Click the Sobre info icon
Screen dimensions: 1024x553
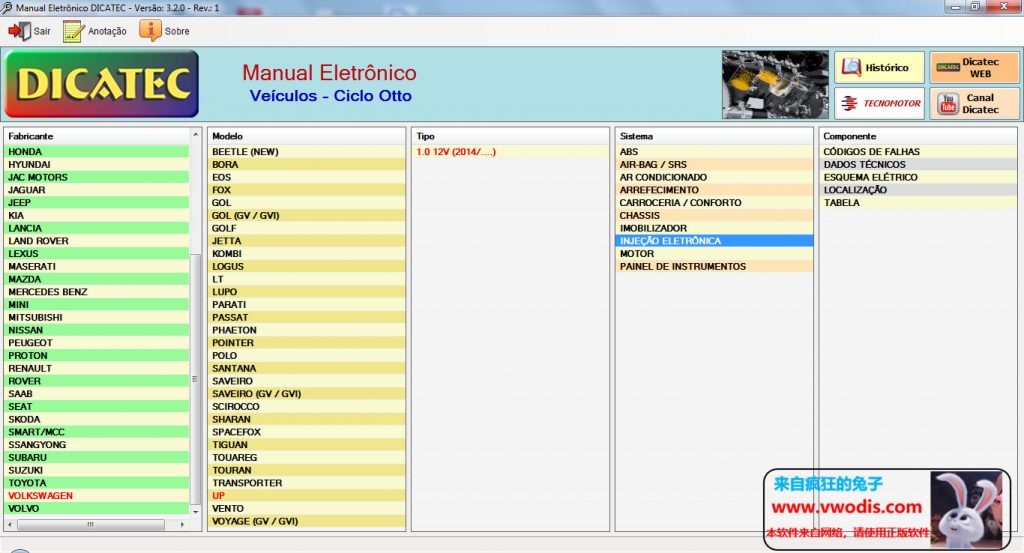150,31
